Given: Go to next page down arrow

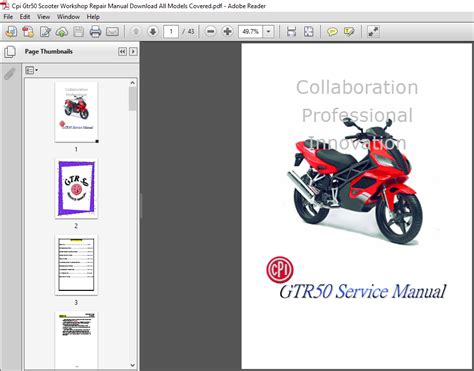Looking at the screenshot, I should [x=153, y=32].
